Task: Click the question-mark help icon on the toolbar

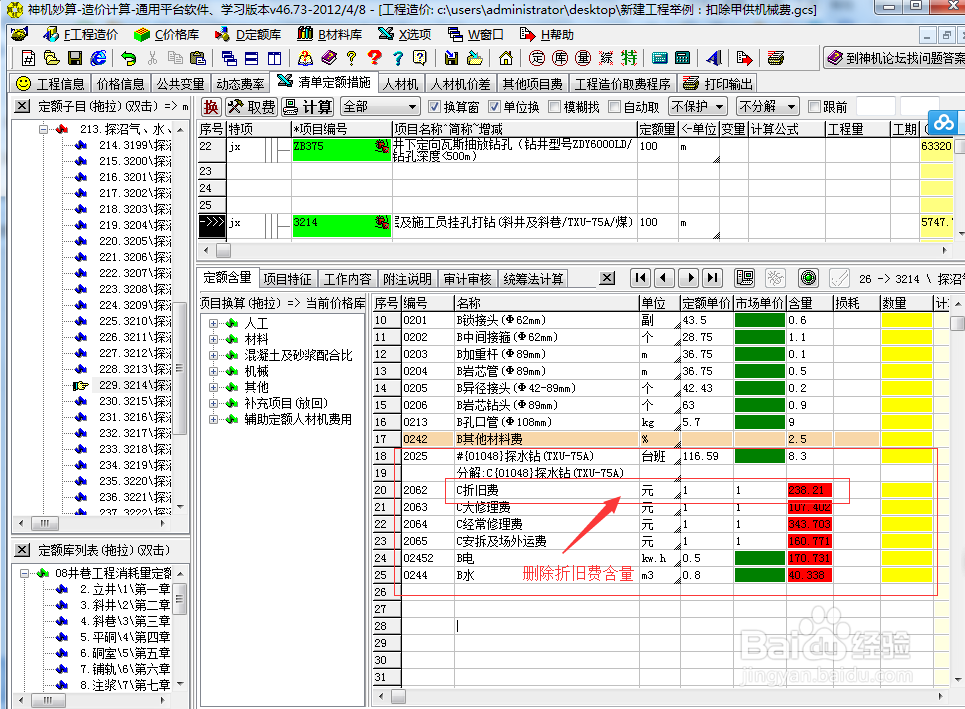Action: [x=352, y=59]
